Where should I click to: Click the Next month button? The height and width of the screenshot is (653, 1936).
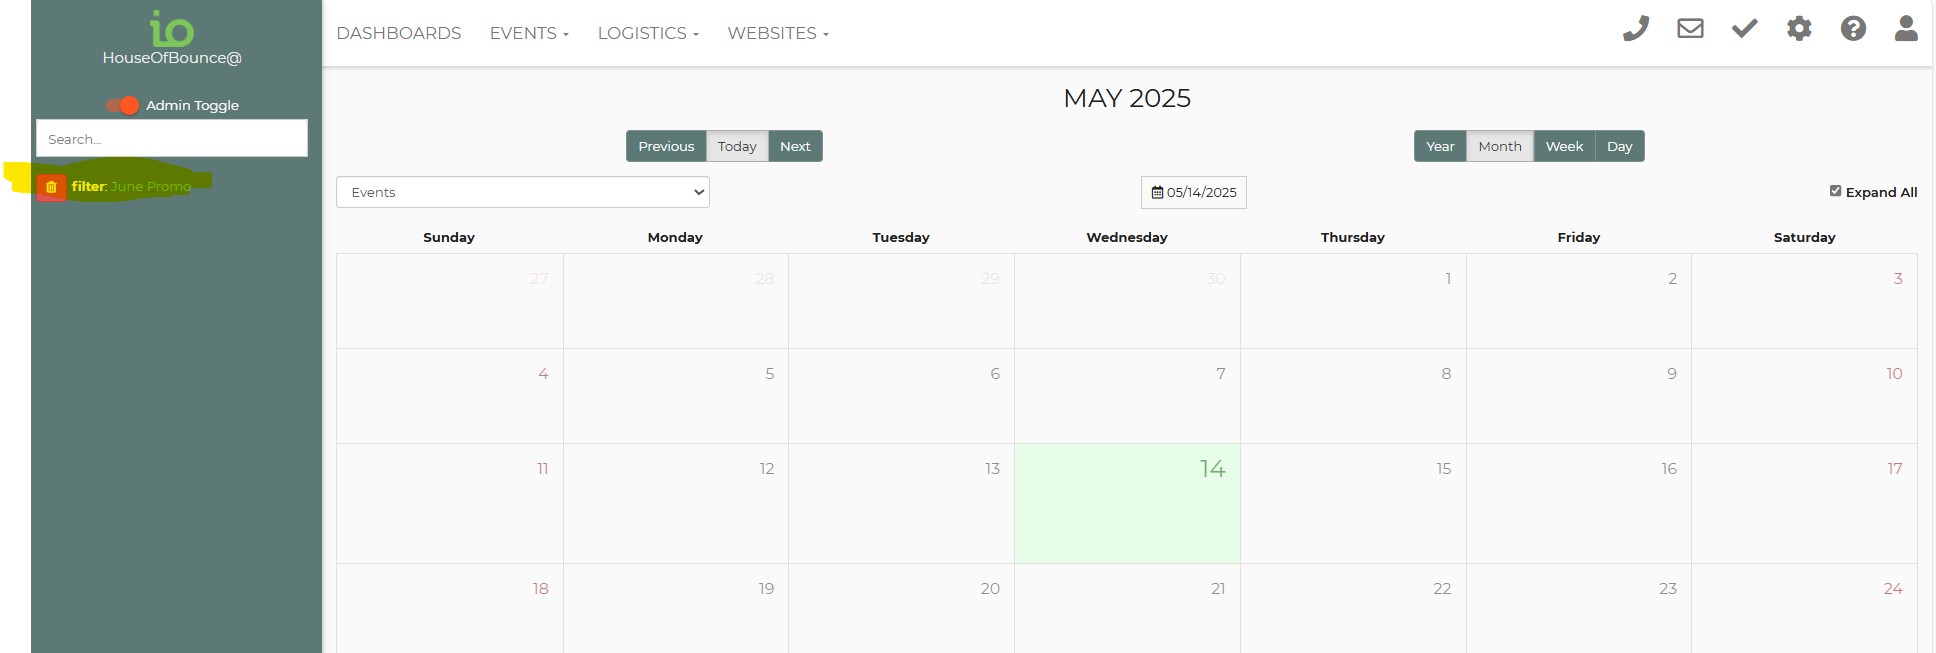point(795,146)
